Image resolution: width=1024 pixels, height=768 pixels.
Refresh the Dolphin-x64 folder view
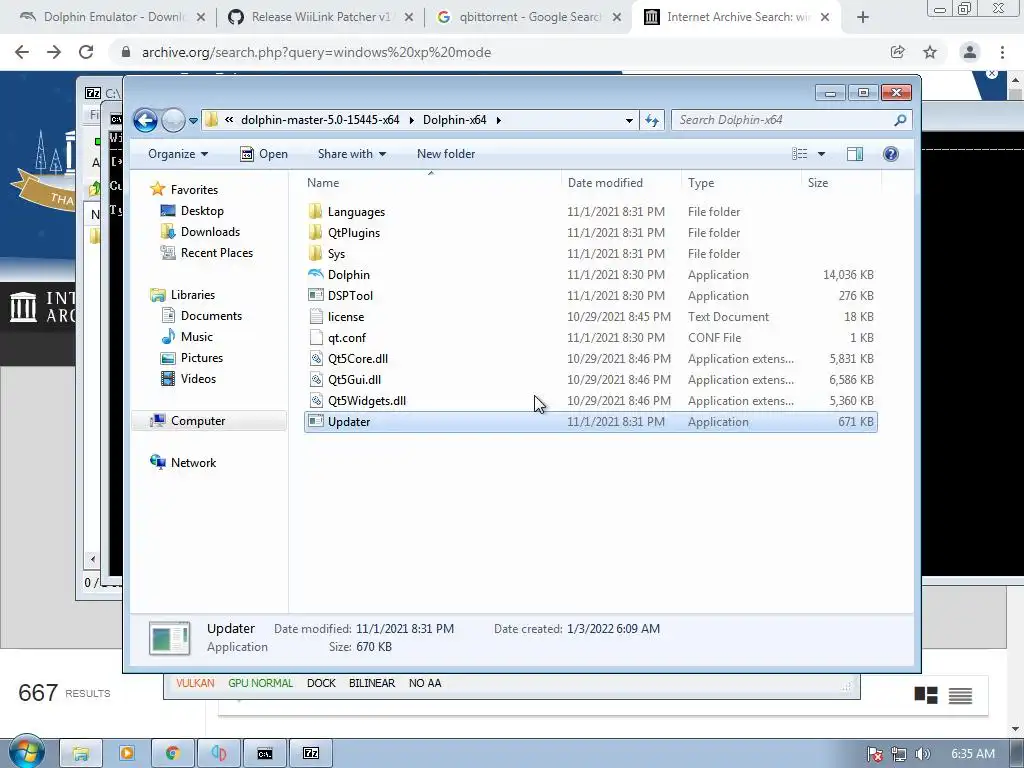coord(652,120)
